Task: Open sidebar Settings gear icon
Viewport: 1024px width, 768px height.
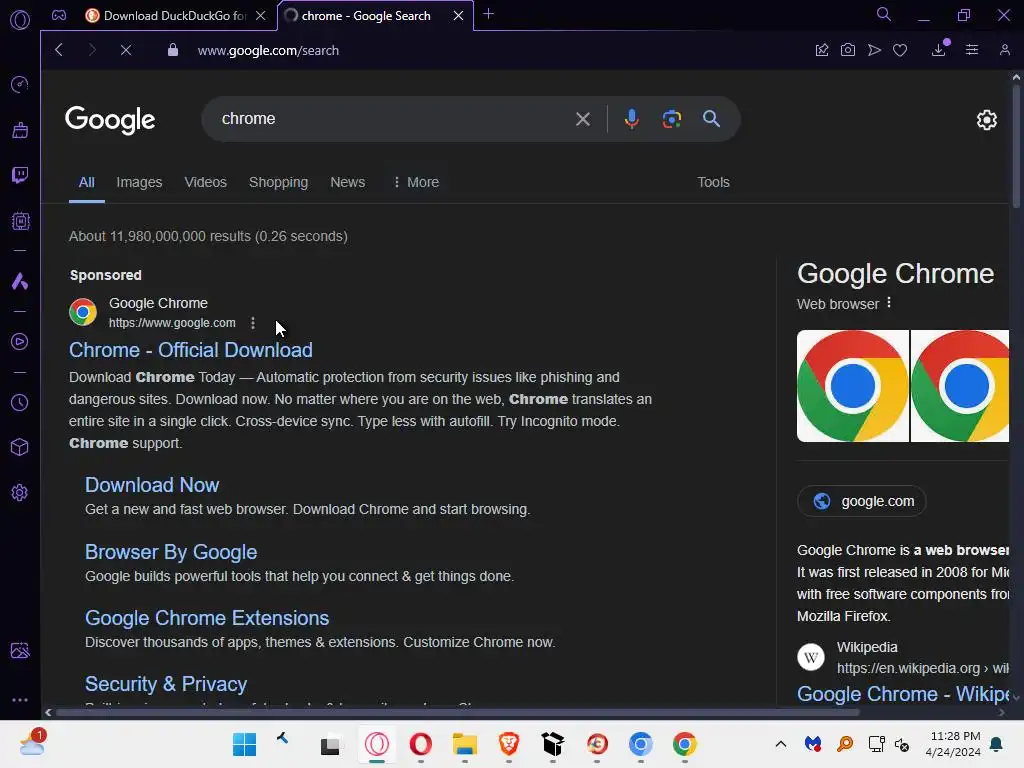Action: pos(20,492)
